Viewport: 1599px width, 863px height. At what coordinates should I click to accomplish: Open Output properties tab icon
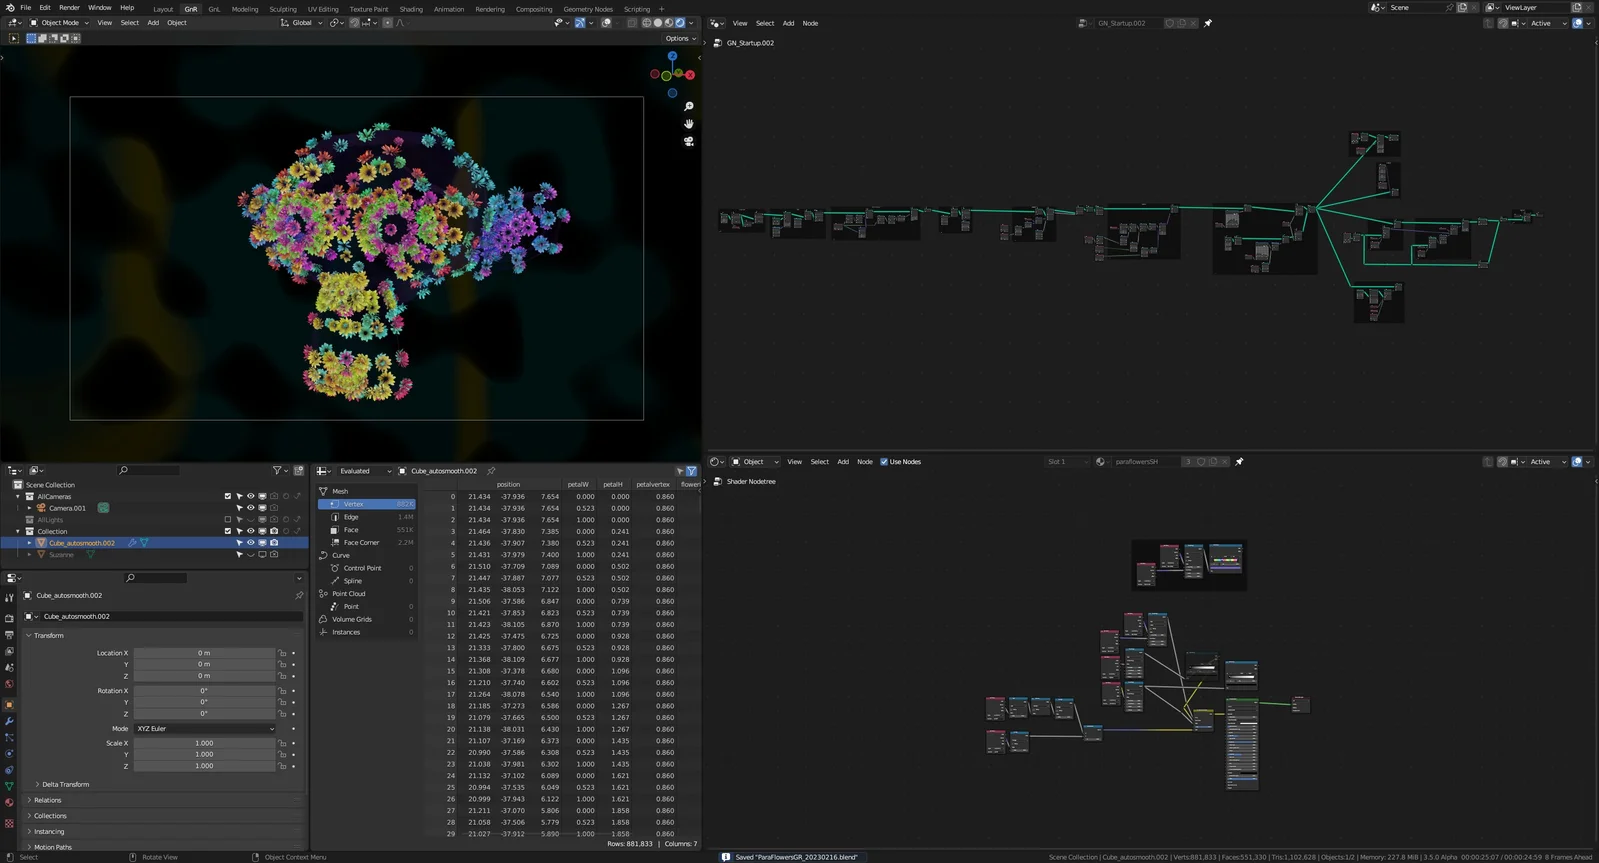click(9, 635)
